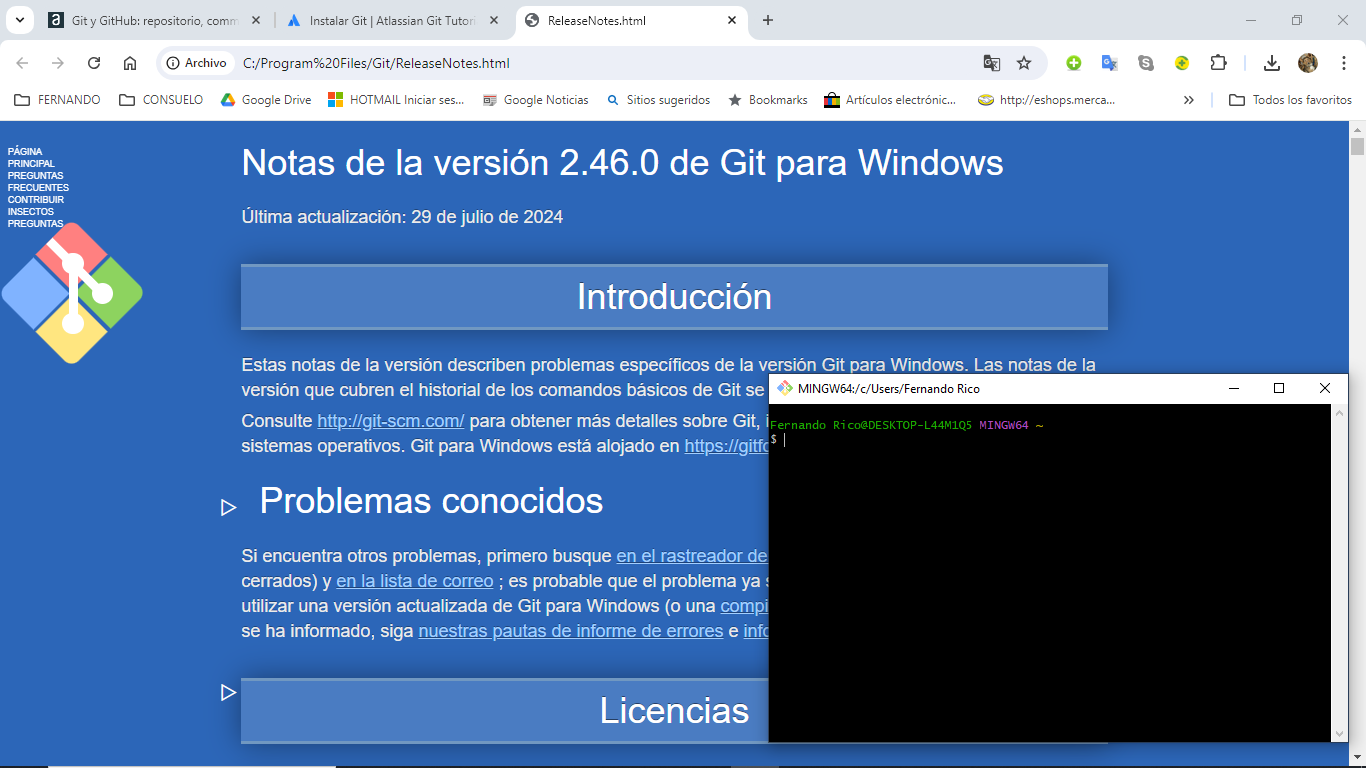The image size is (1366, 768).
Task: Click the browser page scrollbar thumb
Action: (1357, 146)
